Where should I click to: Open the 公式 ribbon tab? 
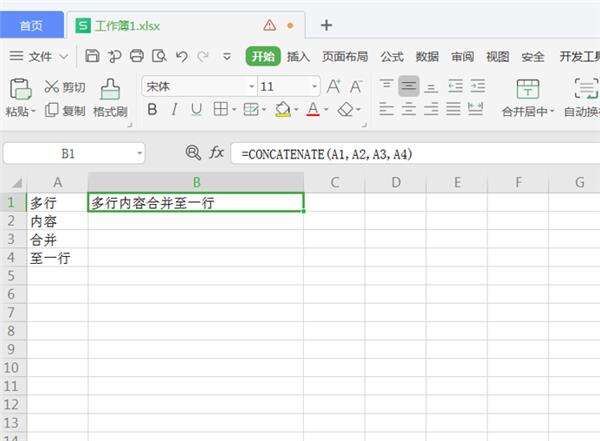point(392,57)
